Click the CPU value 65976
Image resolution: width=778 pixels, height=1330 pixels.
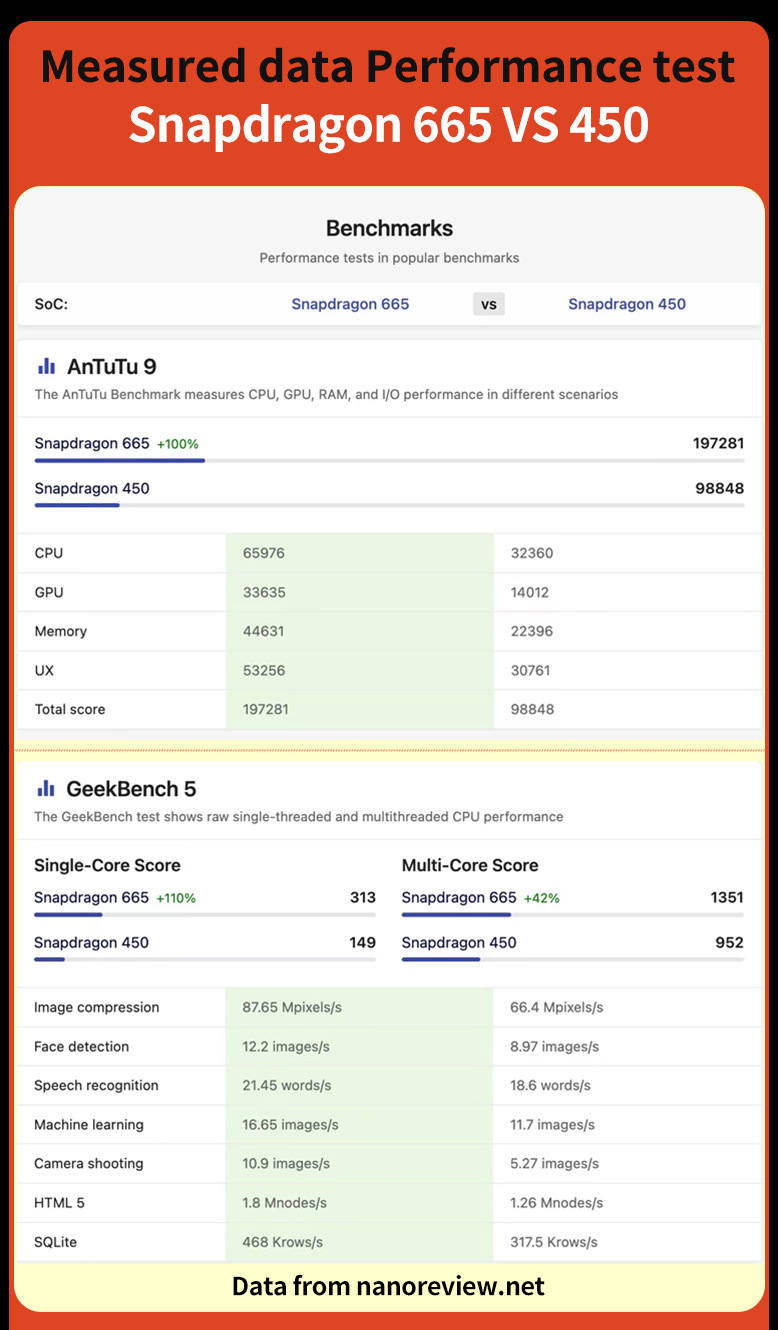pos(264,553)
